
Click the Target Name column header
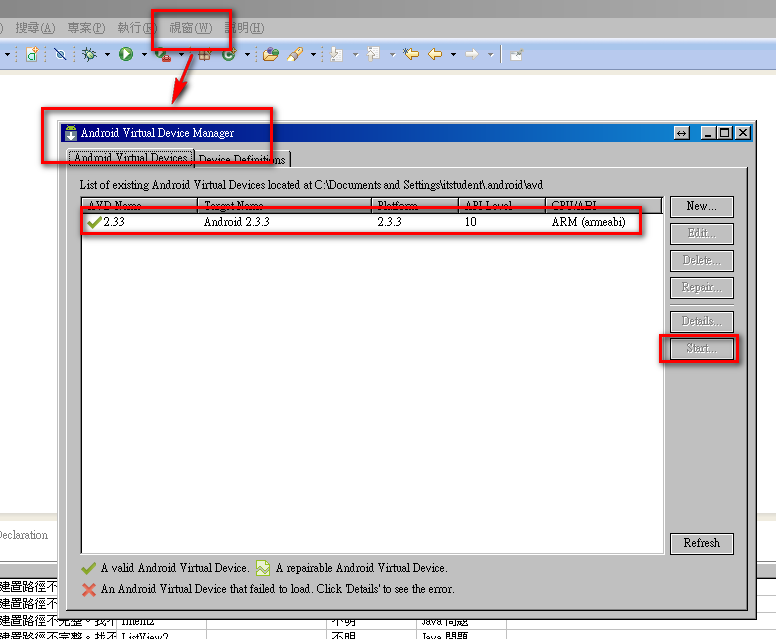[284, 205]
